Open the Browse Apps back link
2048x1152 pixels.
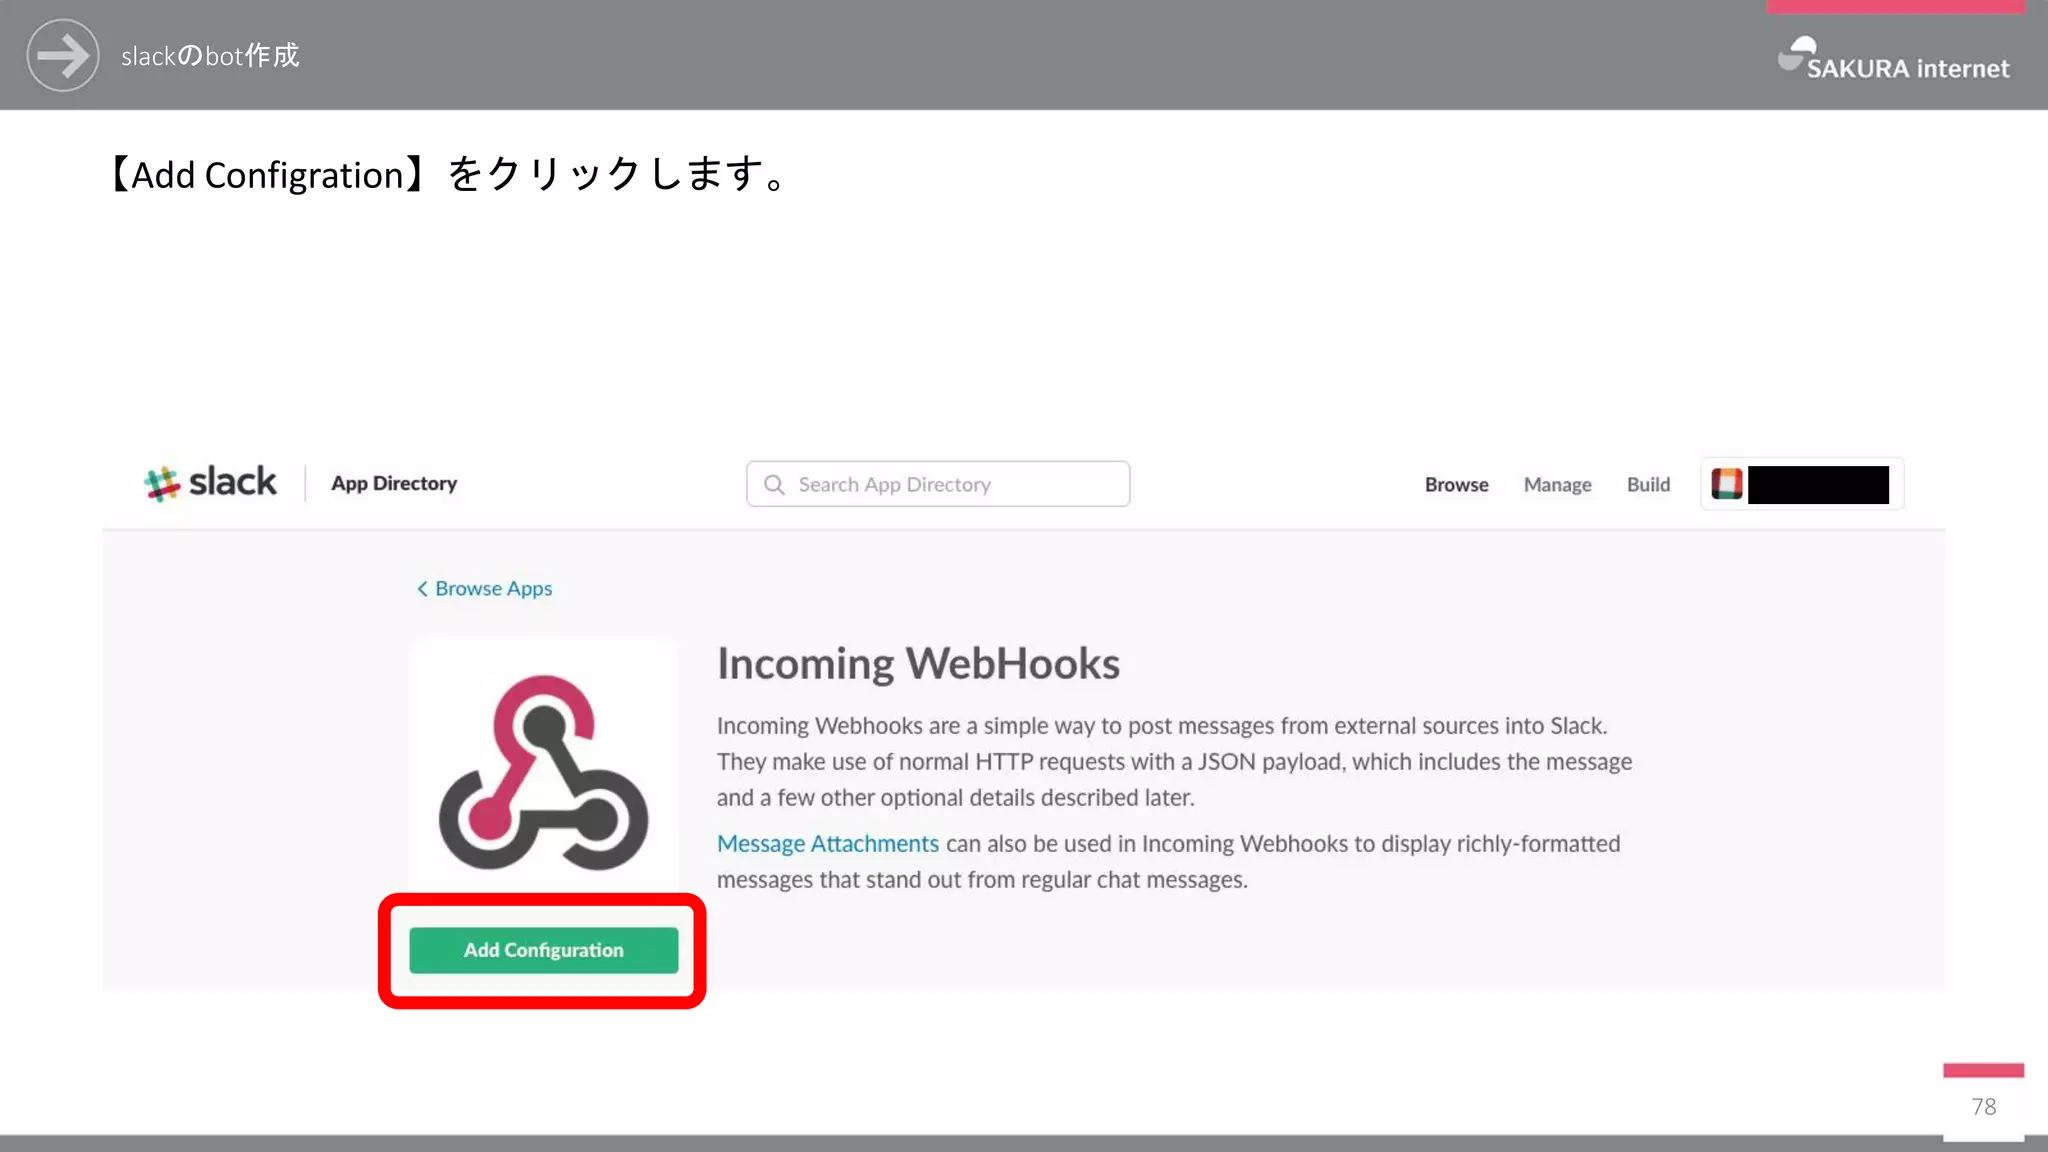pyautogui.click(x=484, y=589)
